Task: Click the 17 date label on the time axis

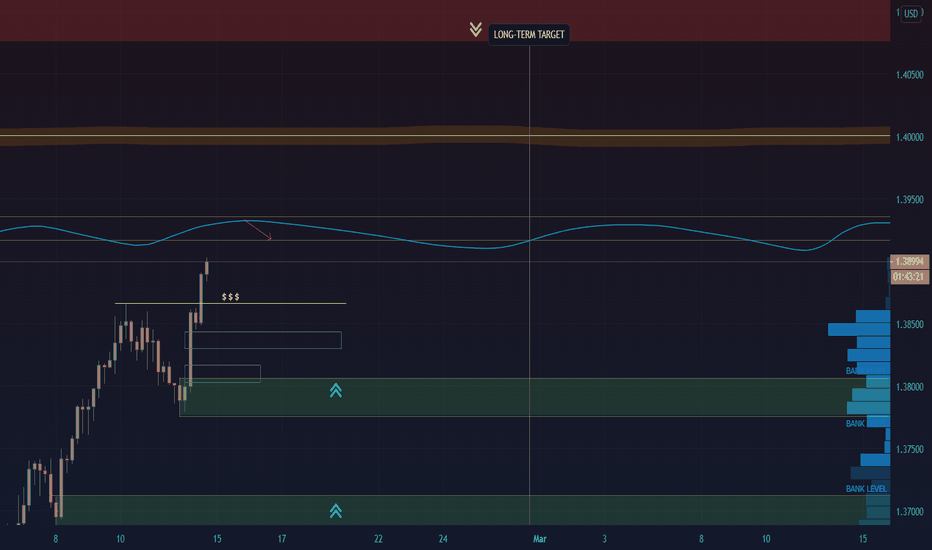Action: pyautogui.click(x=282, y=539)
